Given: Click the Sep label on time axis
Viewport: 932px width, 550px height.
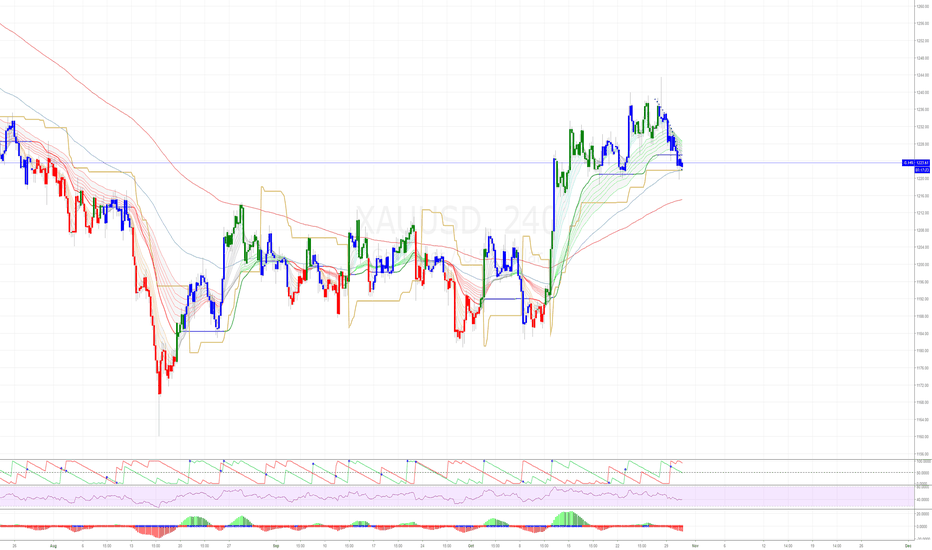Looking at the screenshot, I should 276,545.
